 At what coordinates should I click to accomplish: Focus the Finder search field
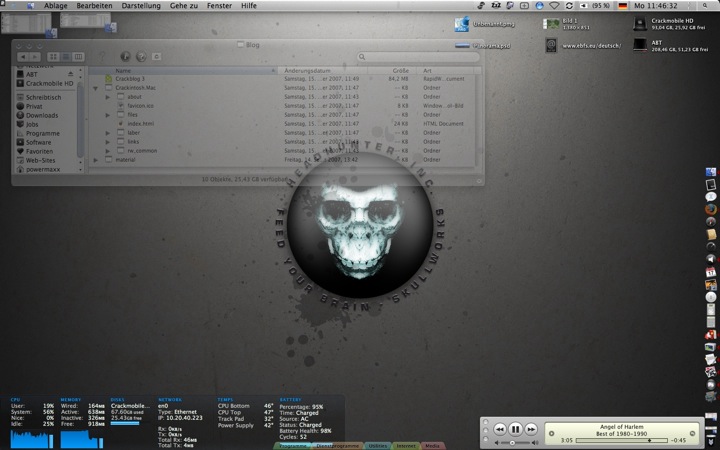click(x=418, y=56)
